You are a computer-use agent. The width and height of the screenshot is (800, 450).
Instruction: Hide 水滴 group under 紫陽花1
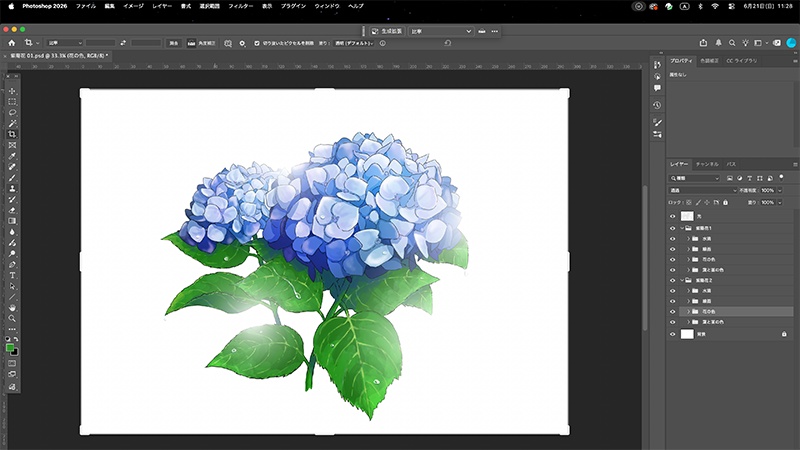pyautogui.click(x=672, y=239)
